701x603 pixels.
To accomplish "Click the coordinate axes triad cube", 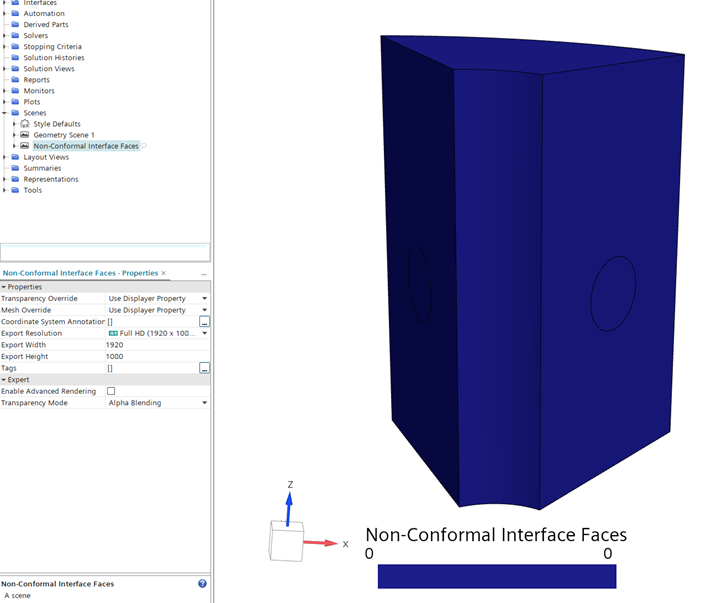I will 286,541.
